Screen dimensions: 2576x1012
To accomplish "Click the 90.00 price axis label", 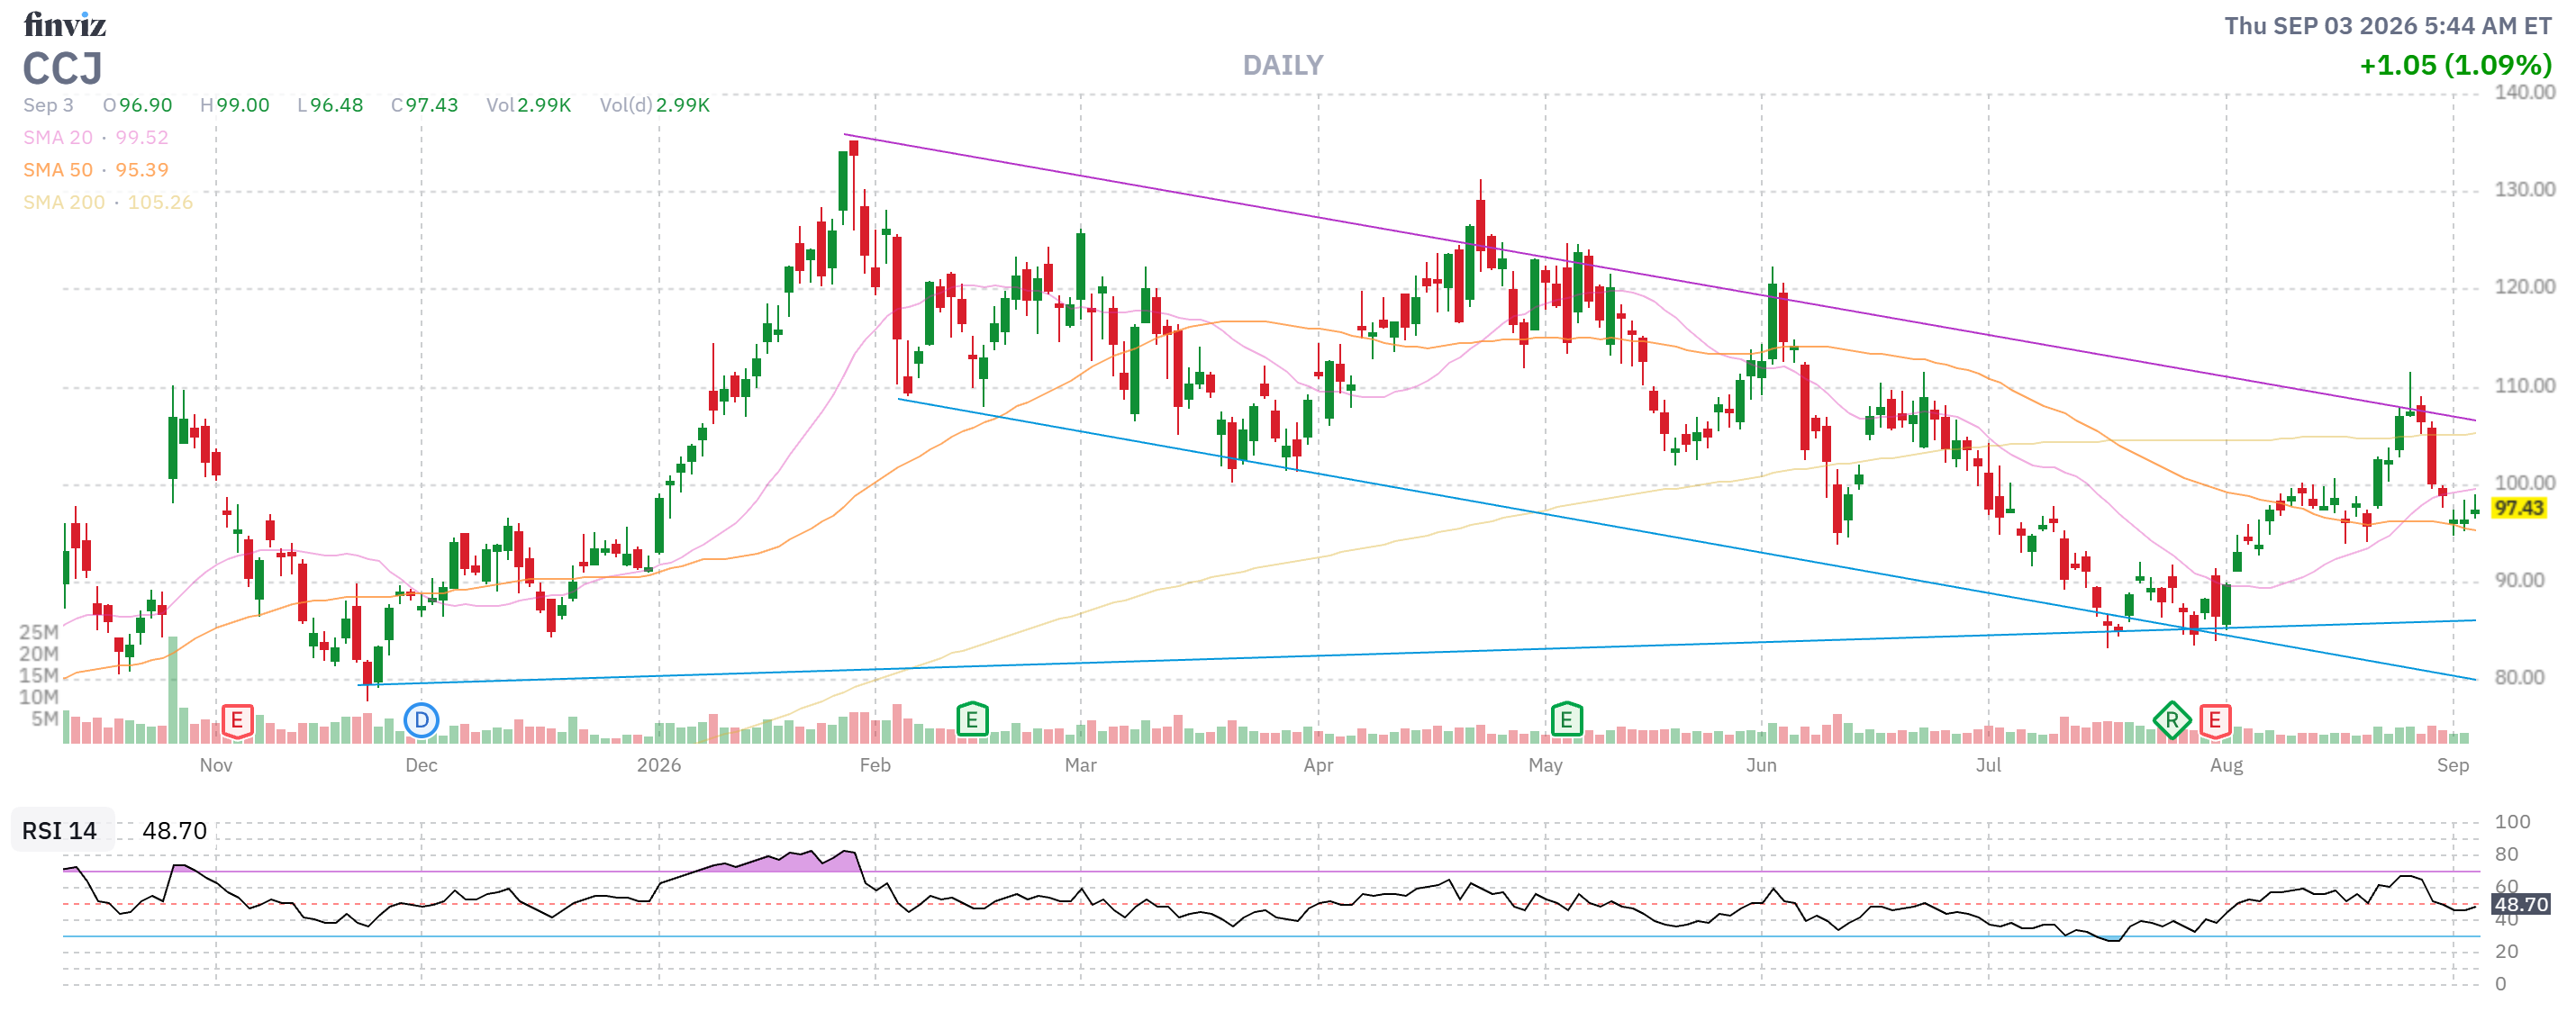I will click(x=2519, y=581).
